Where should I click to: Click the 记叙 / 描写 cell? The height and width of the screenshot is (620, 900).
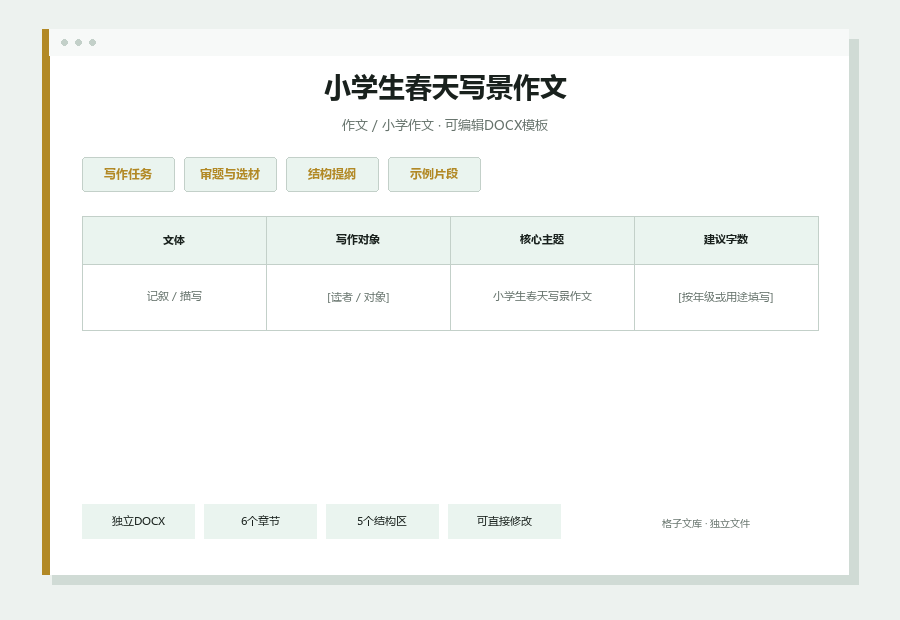(x=174, y=297)
